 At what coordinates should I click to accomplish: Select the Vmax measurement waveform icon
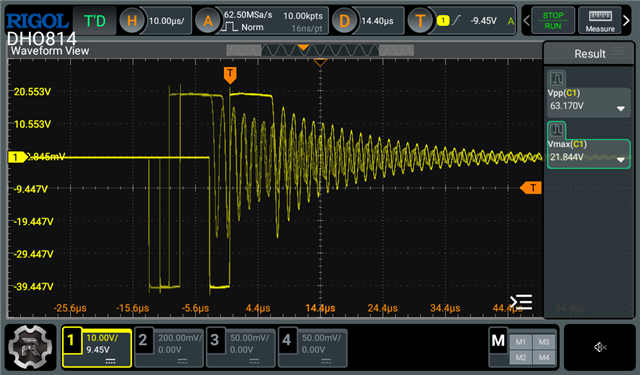coord(556,131)
